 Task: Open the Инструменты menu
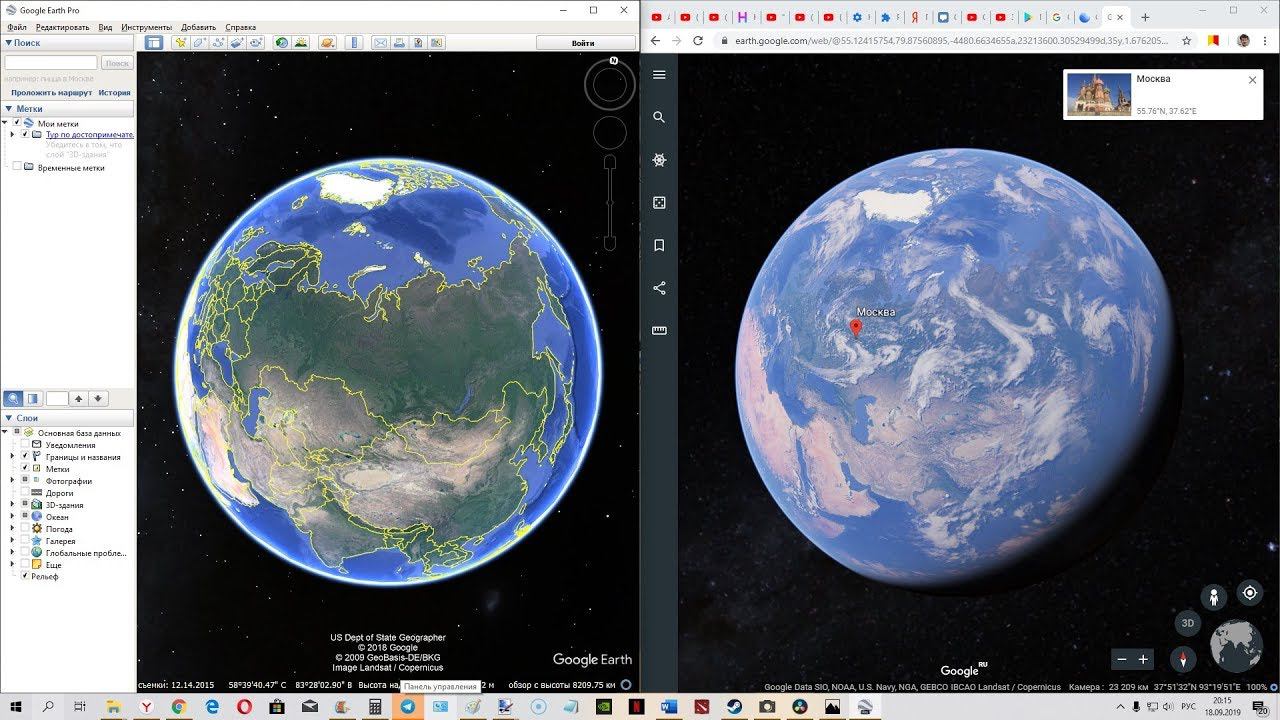[147, 27]
